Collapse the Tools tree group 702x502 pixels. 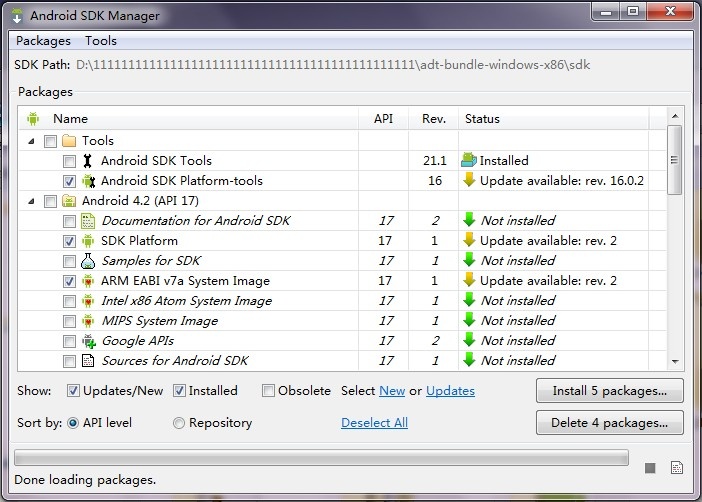(x=32, y=141)
